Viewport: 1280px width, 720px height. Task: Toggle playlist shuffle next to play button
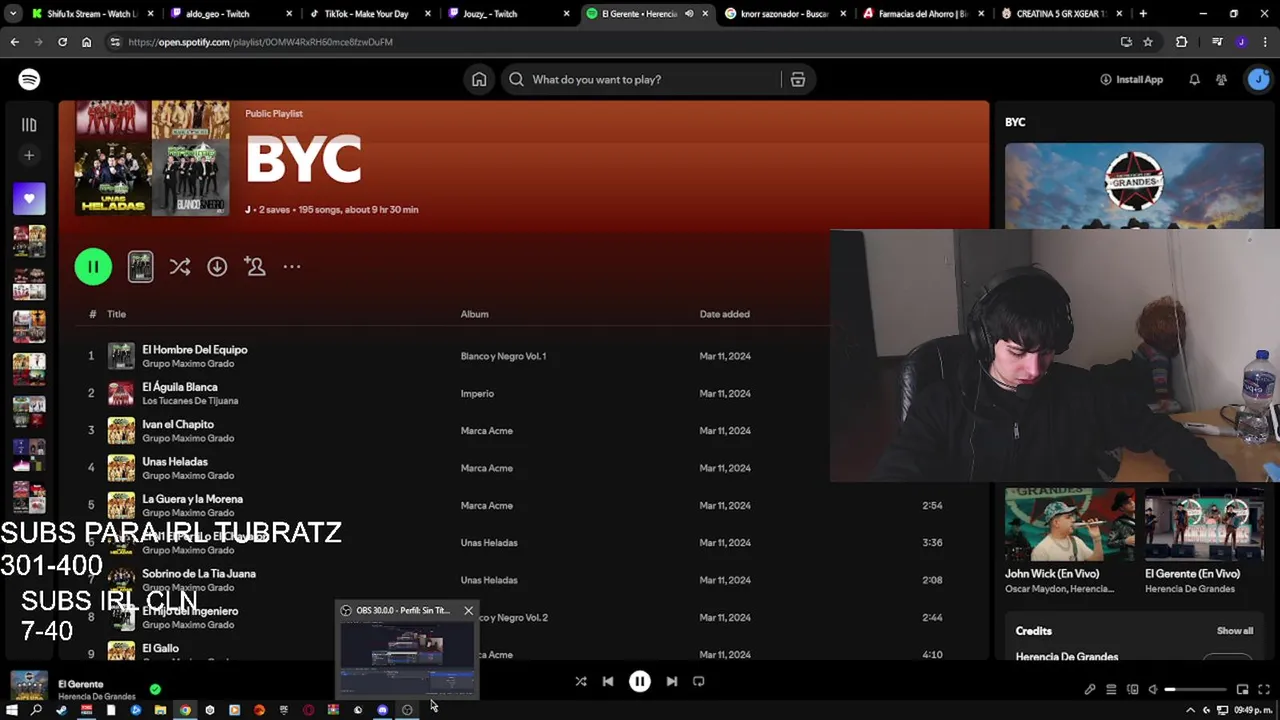[x=180, y=266]
